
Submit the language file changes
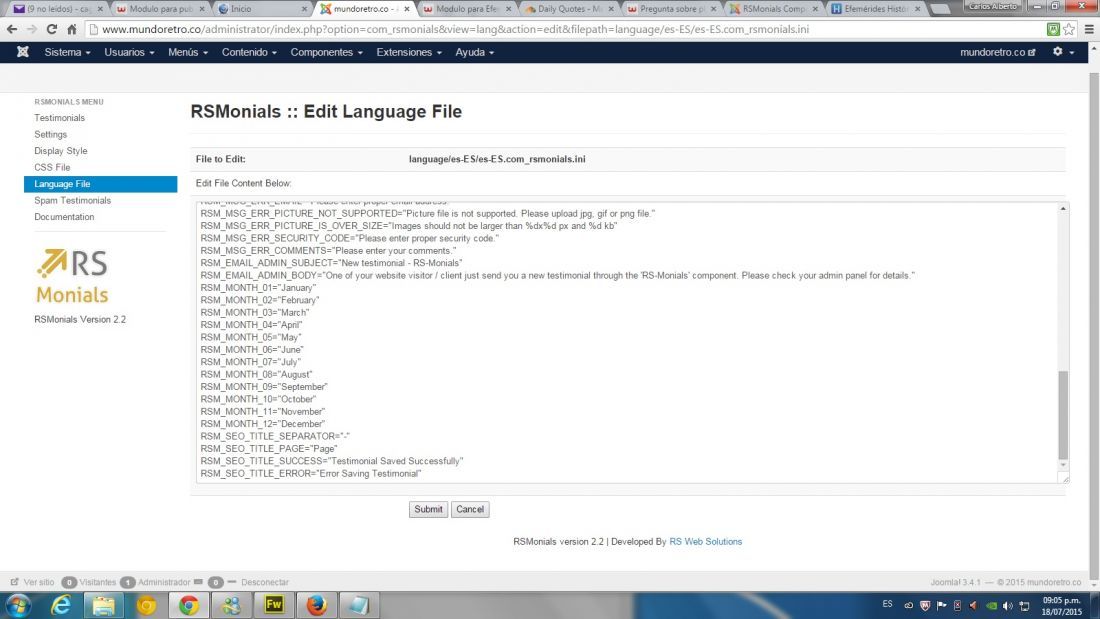coord(428,510)
